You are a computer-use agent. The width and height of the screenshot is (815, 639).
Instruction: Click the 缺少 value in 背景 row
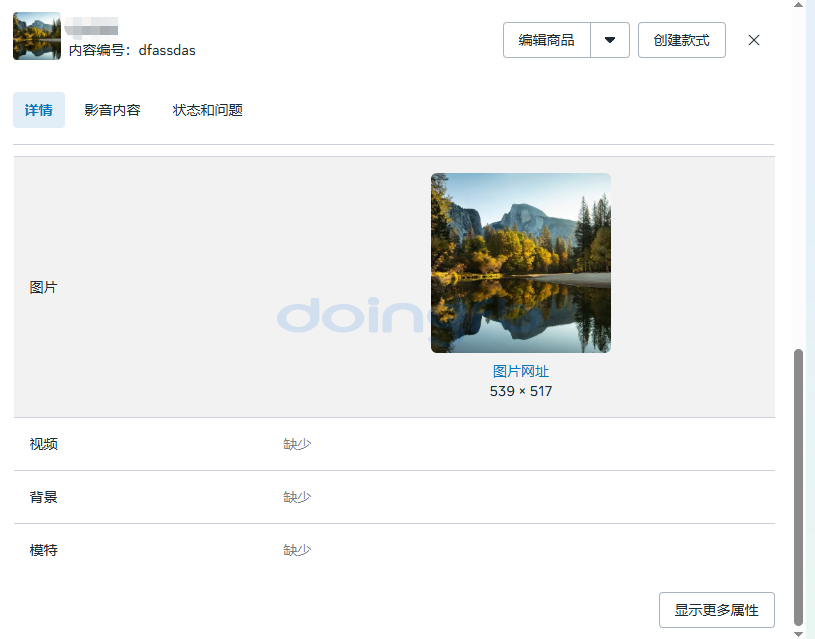(x=297, y=497)
